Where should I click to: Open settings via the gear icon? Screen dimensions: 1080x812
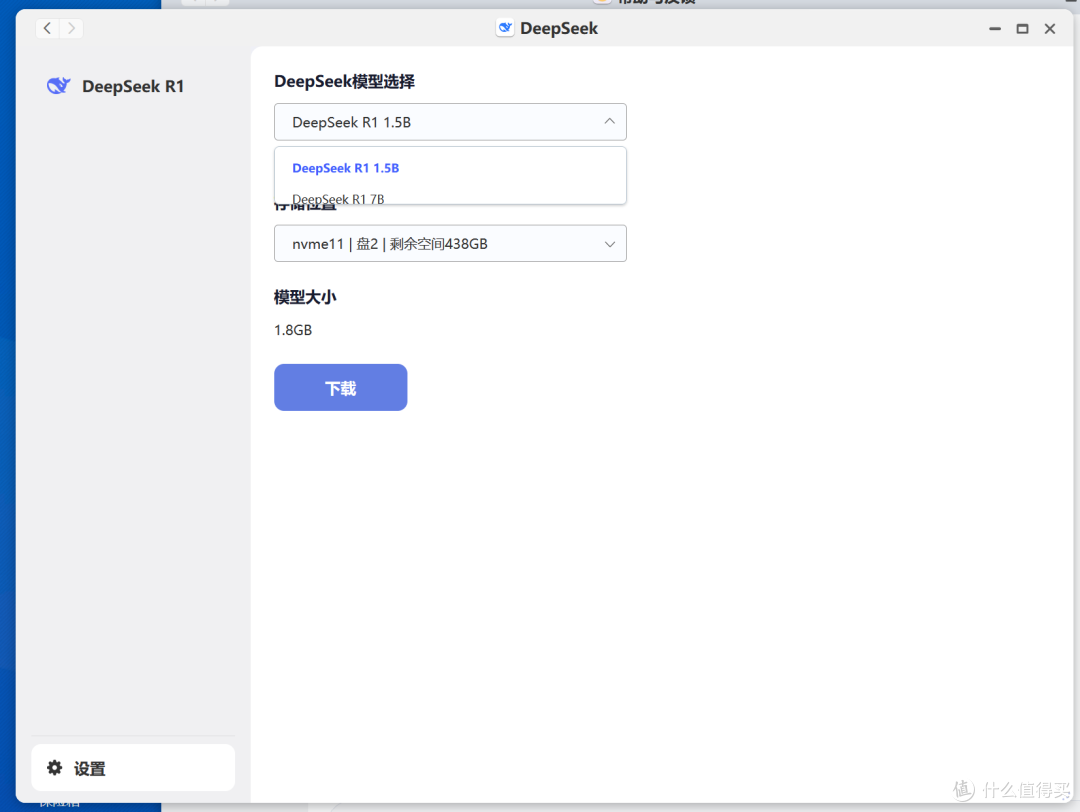click(x=54, y=767)
